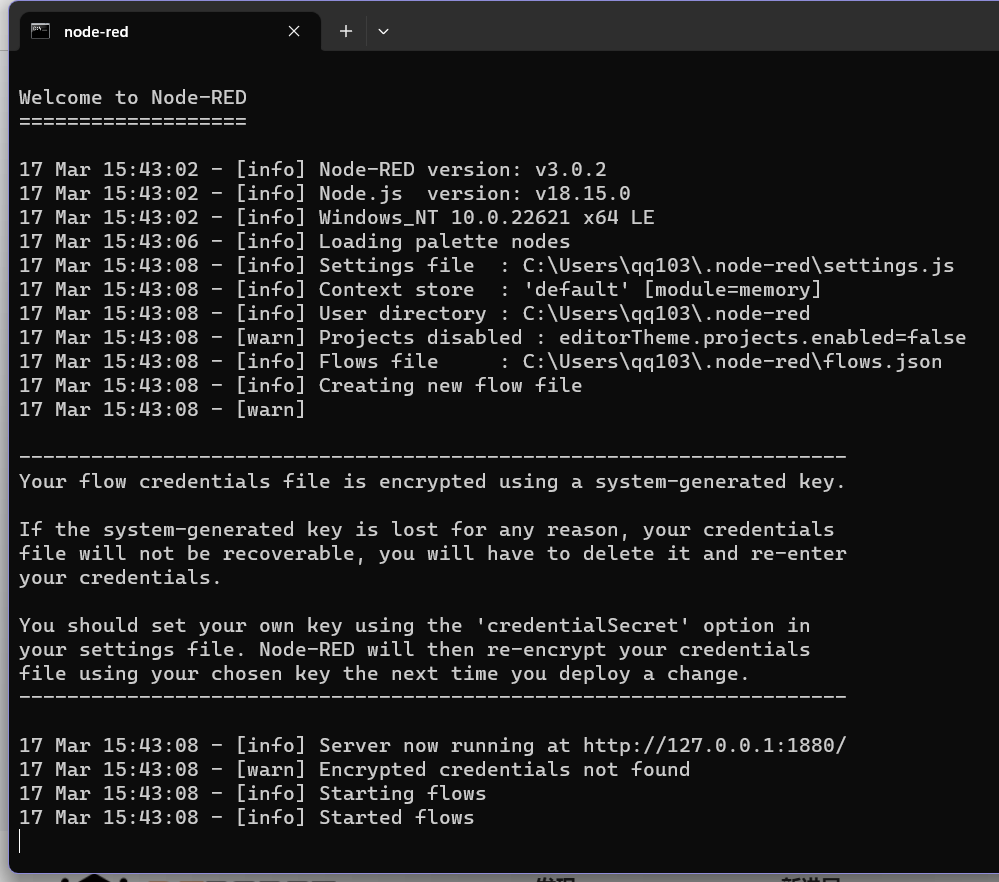Click the Loading palette nodes line

294,242
